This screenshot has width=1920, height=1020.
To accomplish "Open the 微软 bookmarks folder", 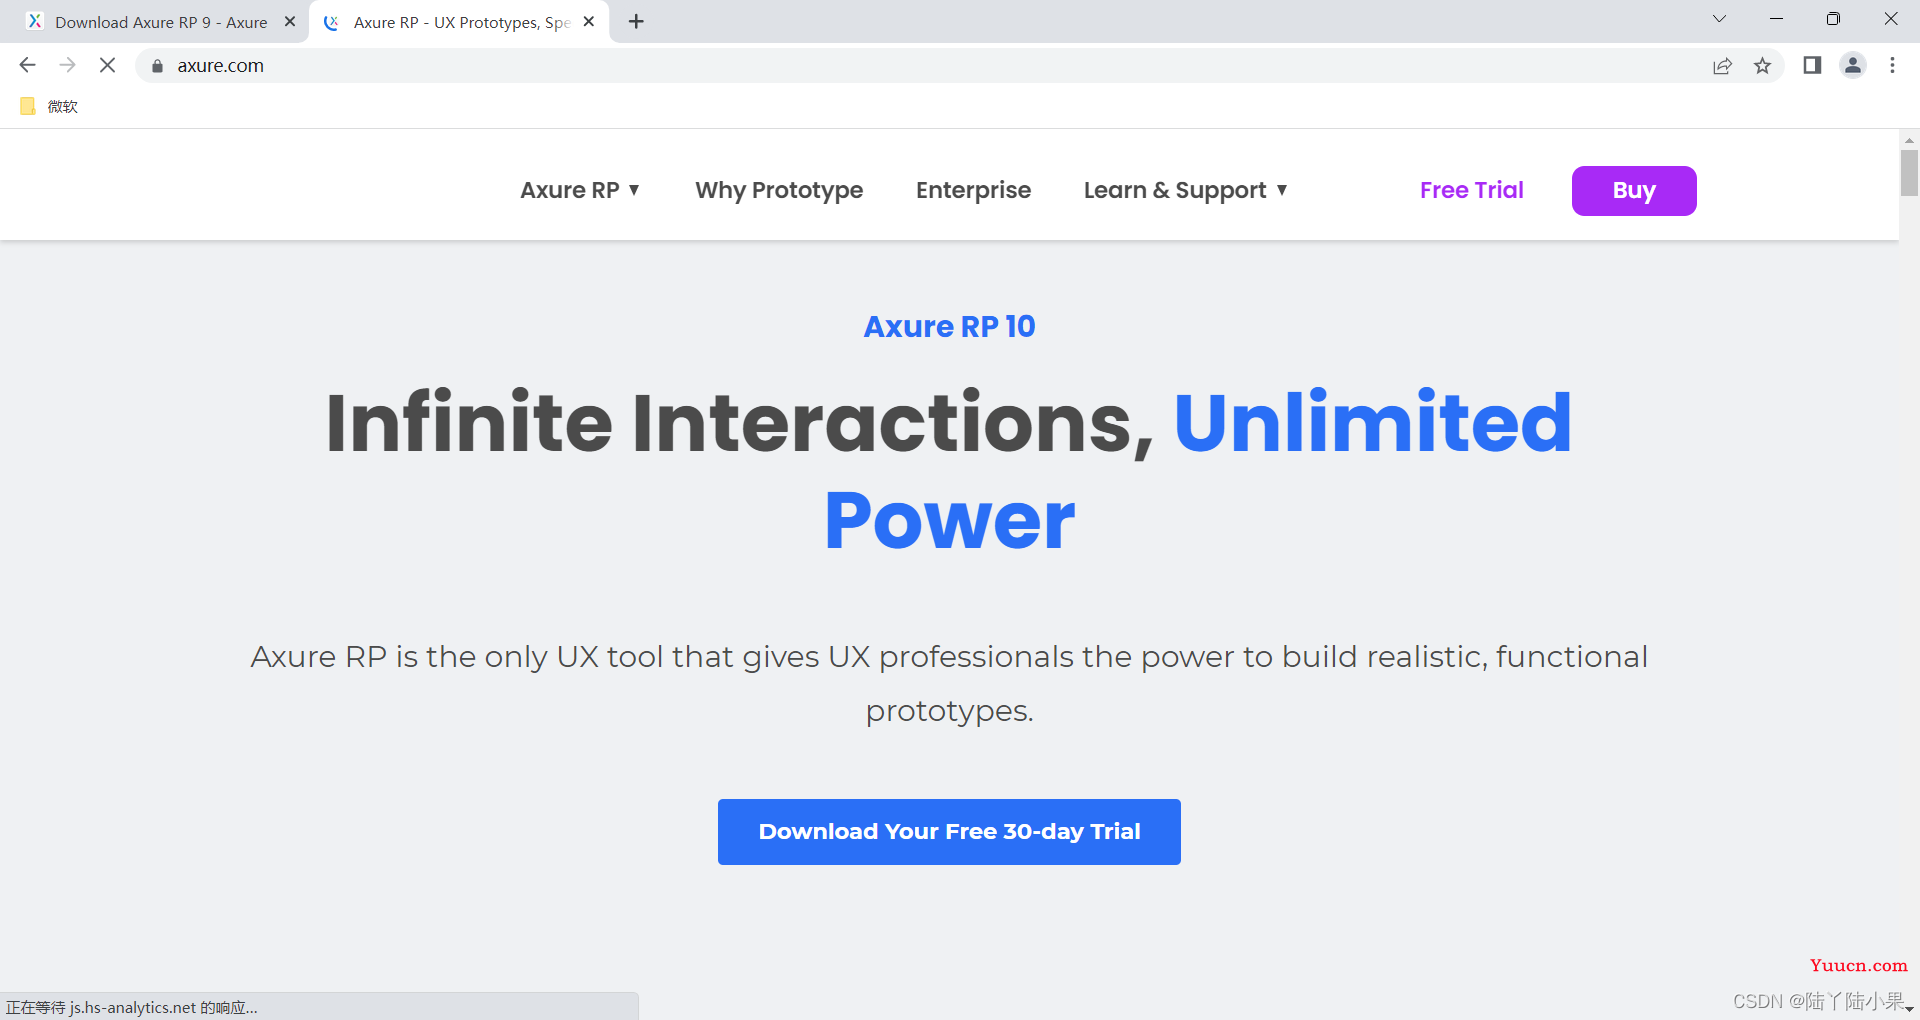I will [49, 106].
